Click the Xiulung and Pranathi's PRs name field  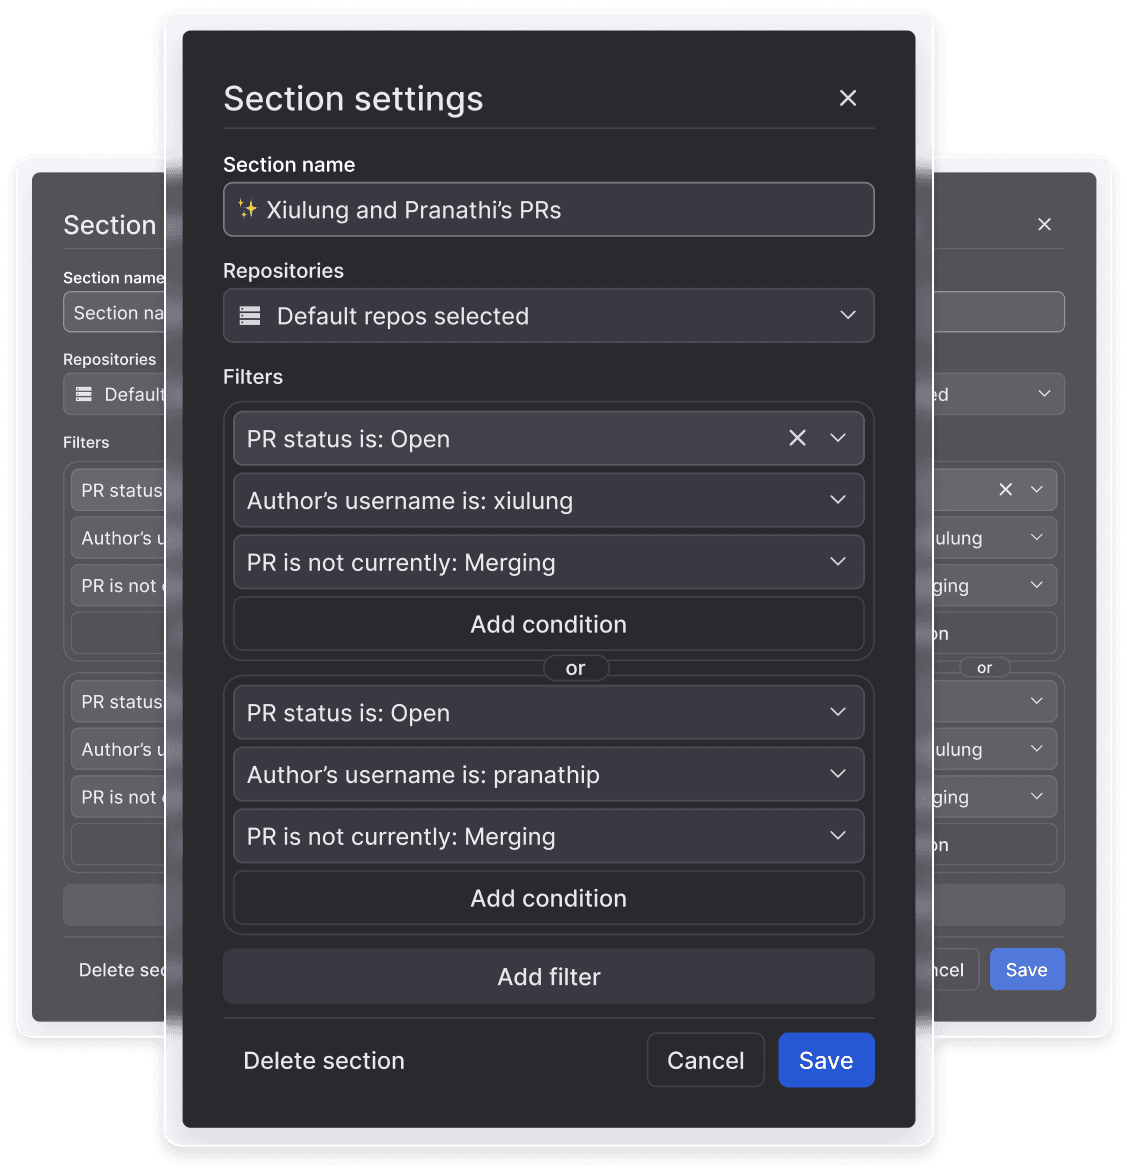548,210
